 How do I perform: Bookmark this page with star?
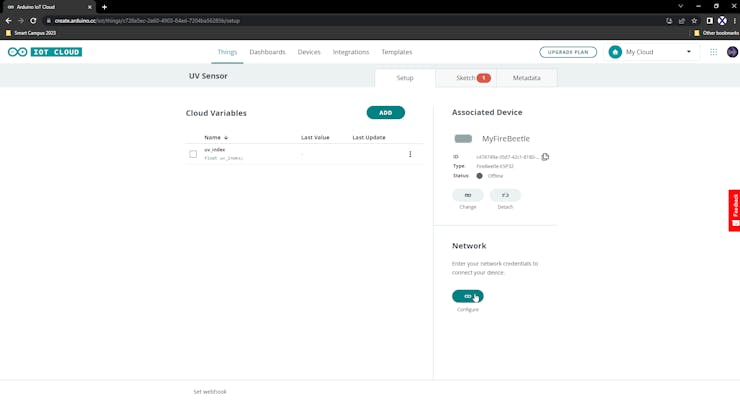[694, 21]
